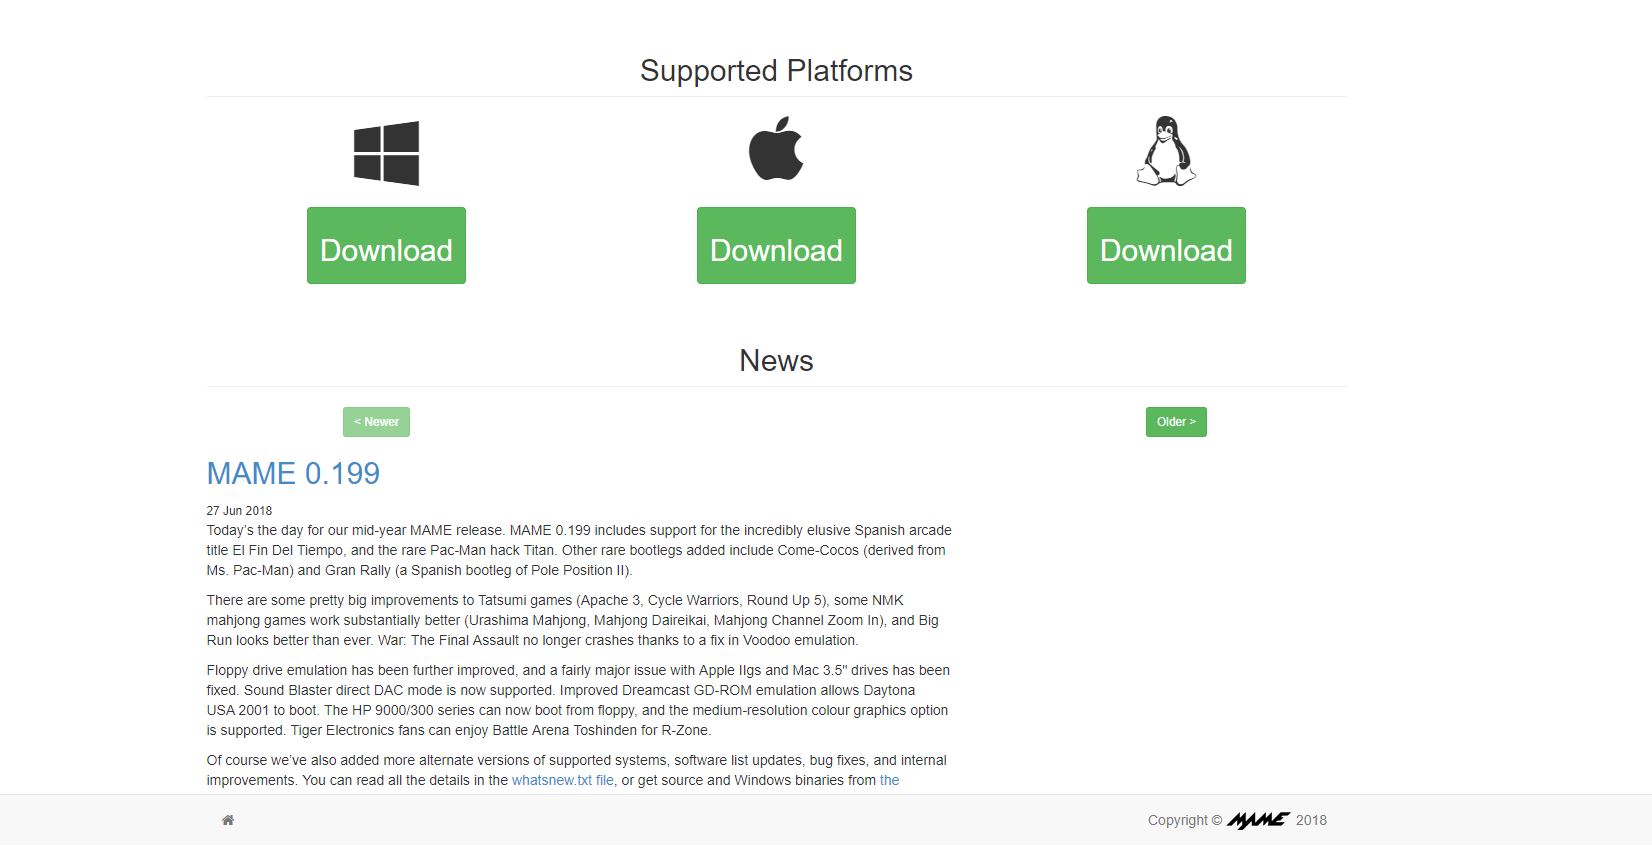The width and height of the screenshot is (1652, 845).
Task: Click the Apple logo icon
Action: point(776,149)
